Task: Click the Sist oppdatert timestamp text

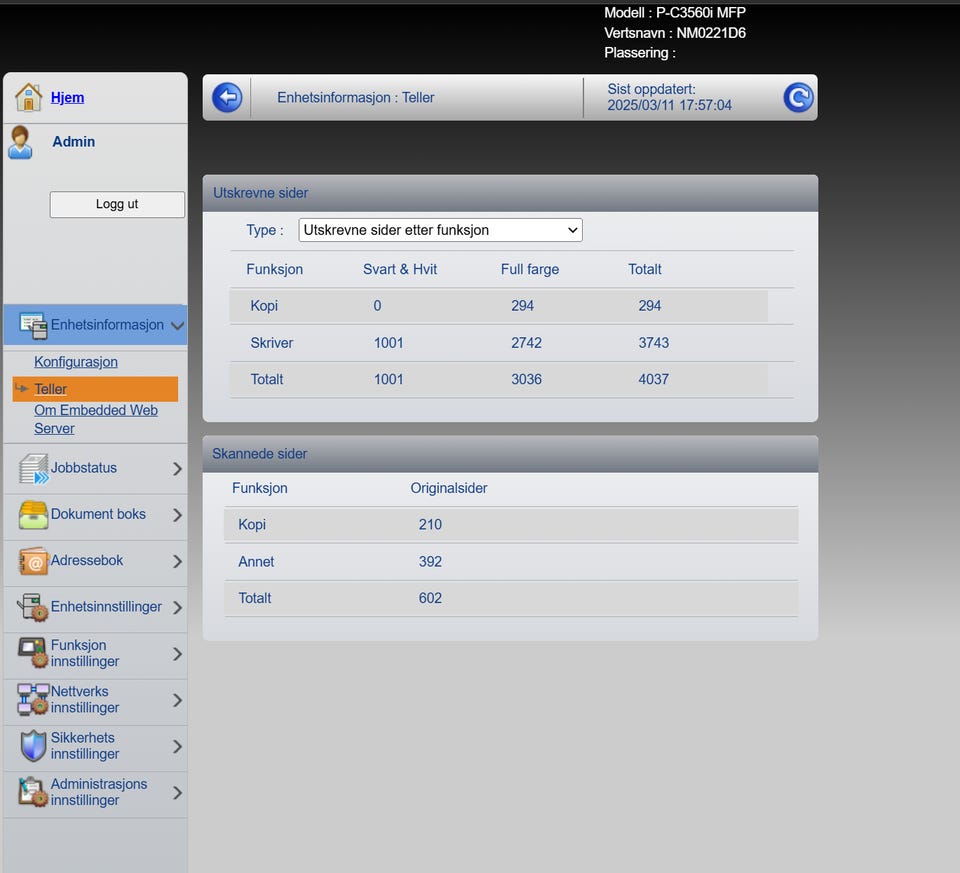Action: pos(669,97)
